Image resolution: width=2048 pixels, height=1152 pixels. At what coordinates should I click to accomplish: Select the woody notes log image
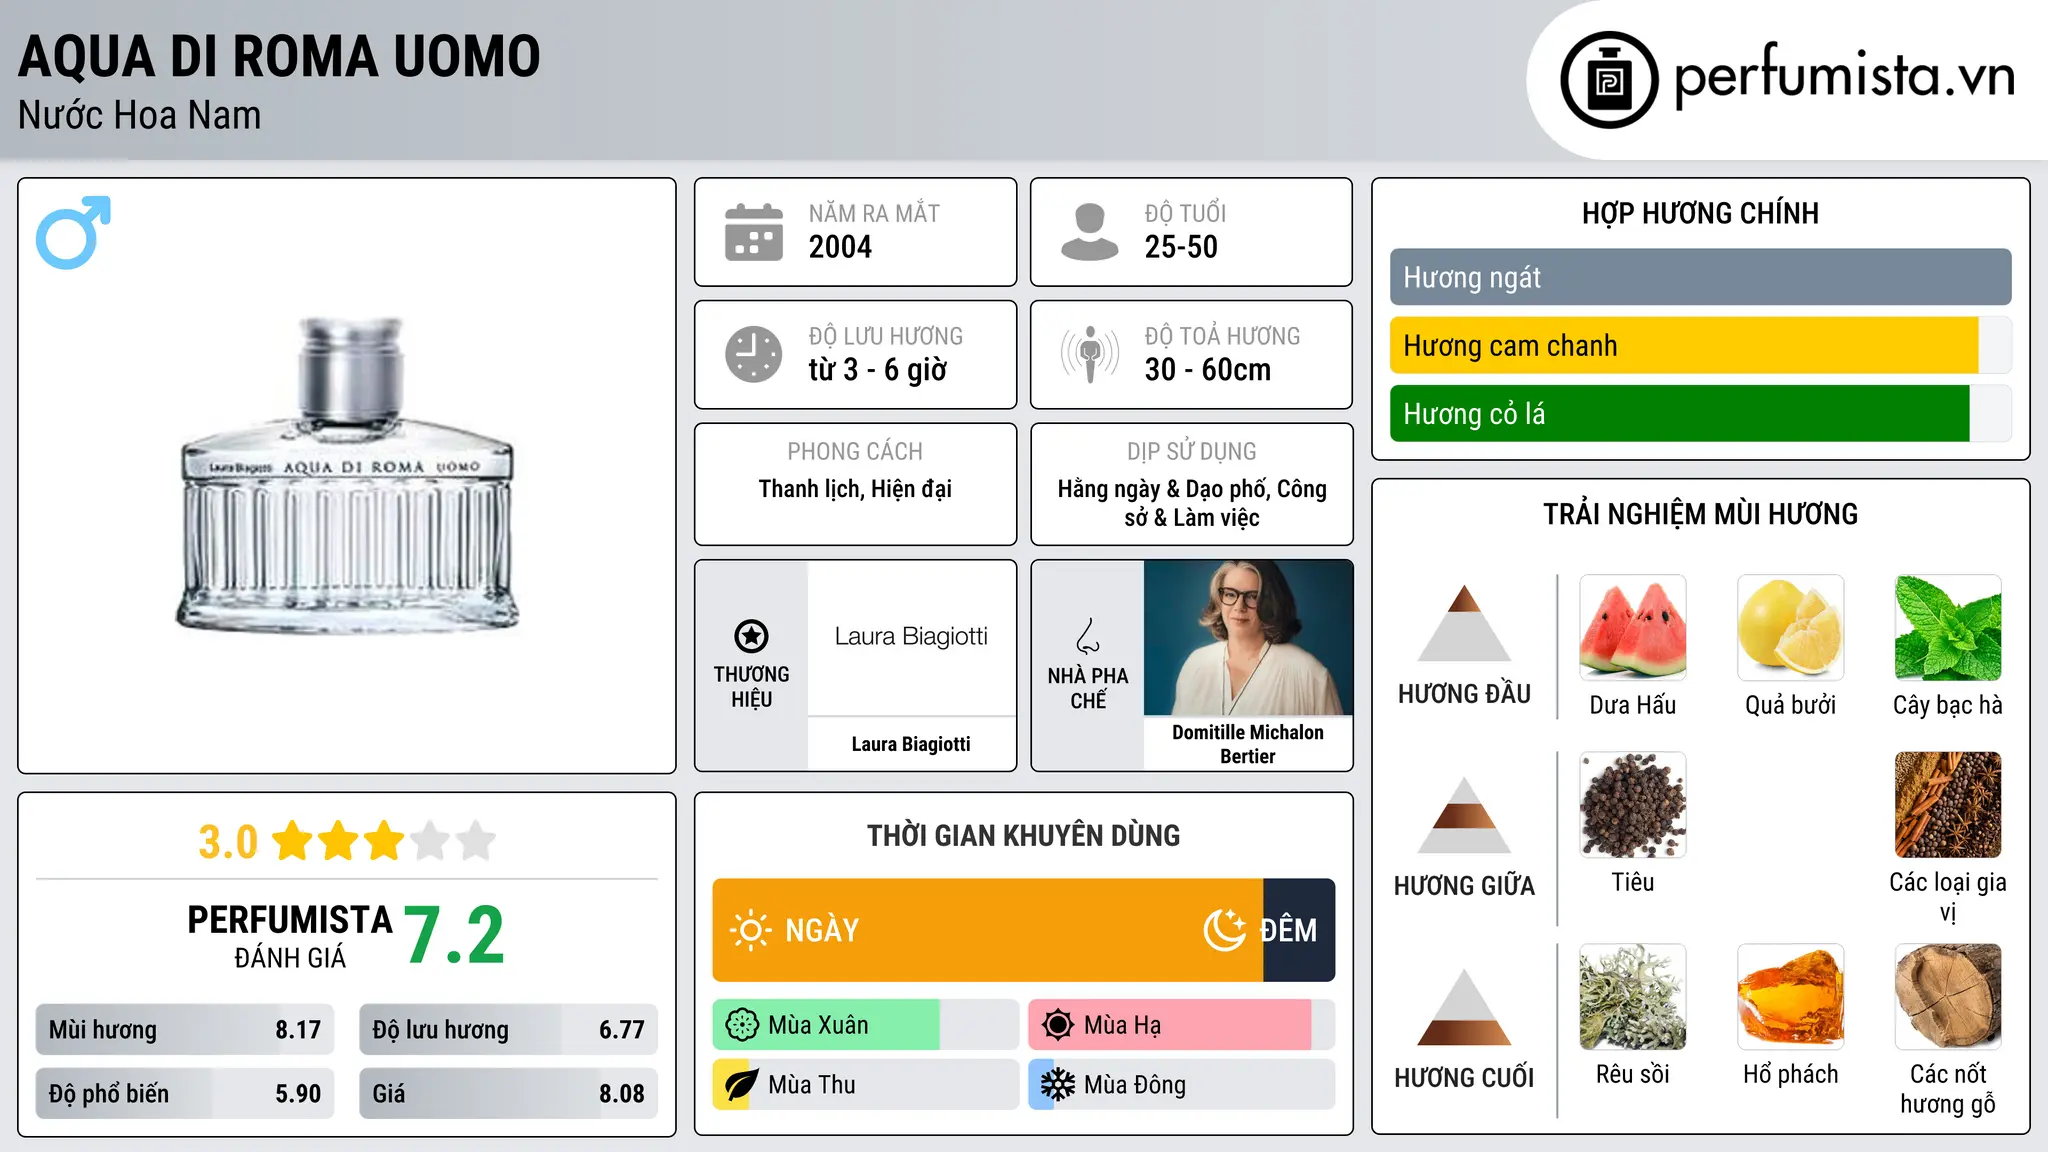(1948, 997)
